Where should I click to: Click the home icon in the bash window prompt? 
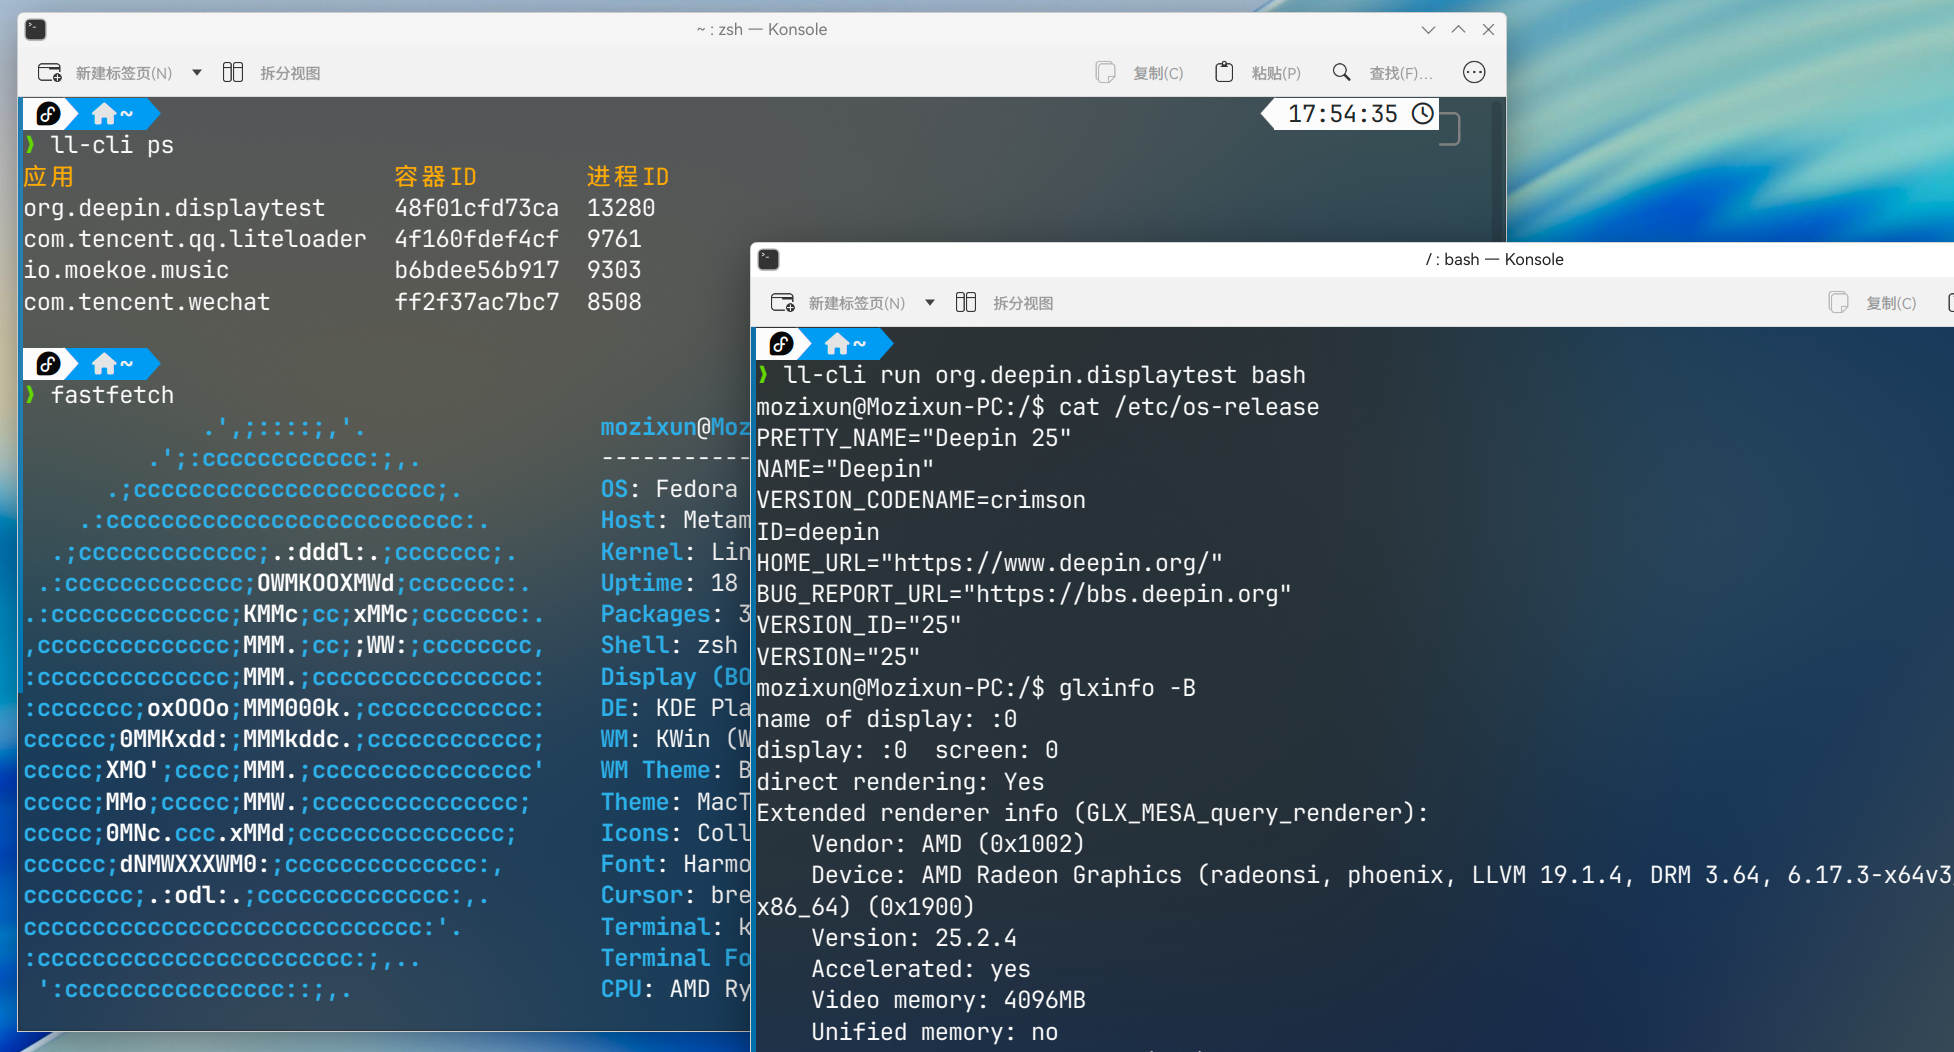pyautogui.click(x=836, y=344)
